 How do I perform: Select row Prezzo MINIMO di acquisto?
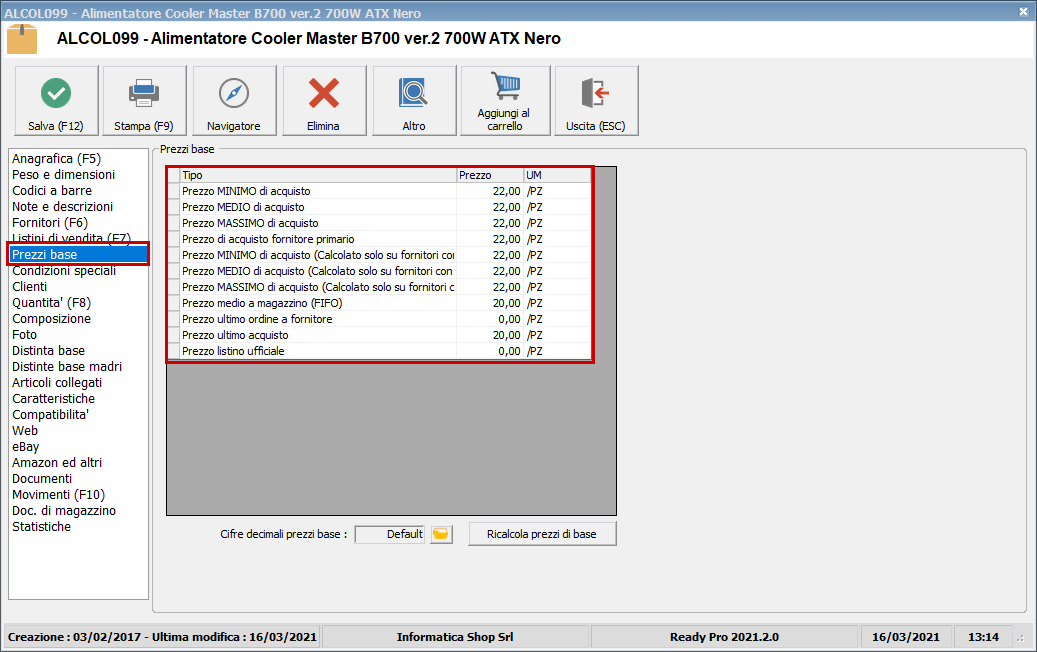pyautogui.click(x=380, y=191)
